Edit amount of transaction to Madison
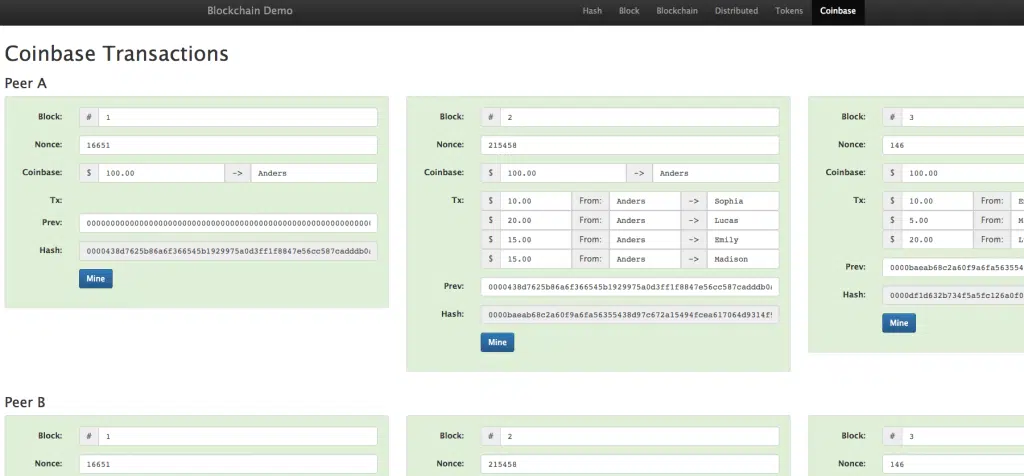The image size is (1024, 476). pyautogui.click(x=536, y=259)
